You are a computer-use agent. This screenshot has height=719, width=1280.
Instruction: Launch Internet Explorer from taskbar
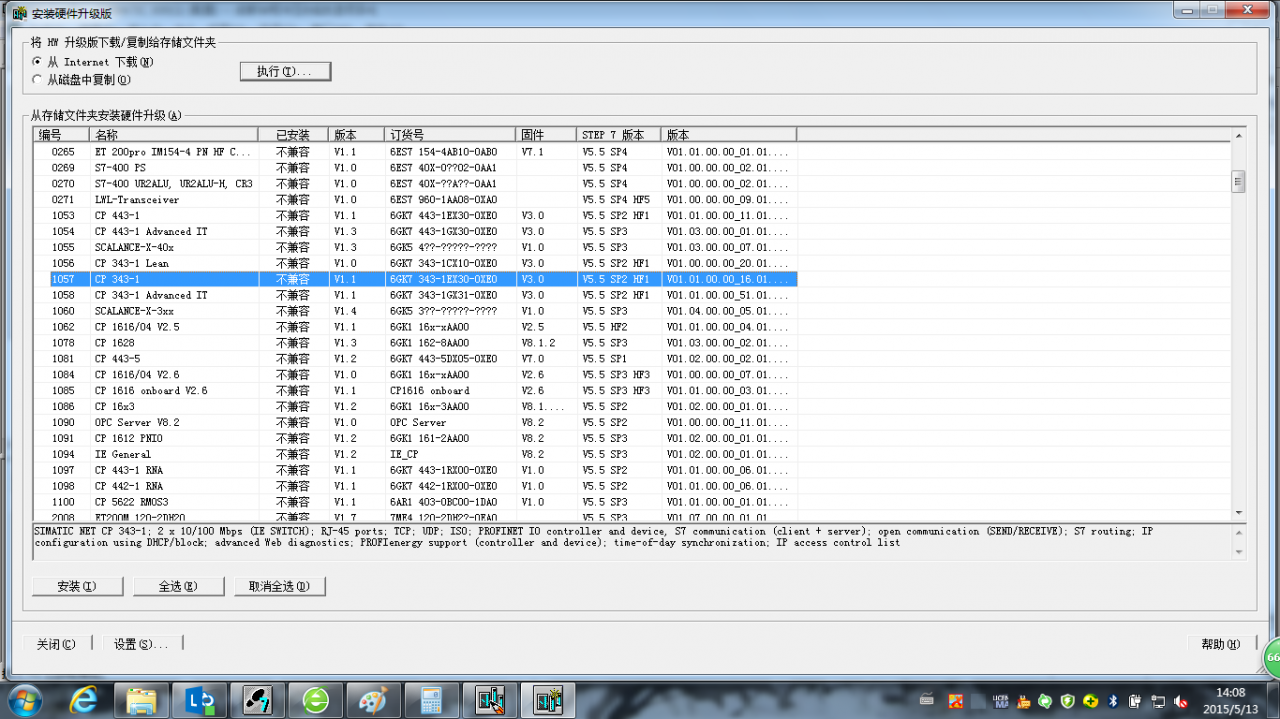coord(84,700)
